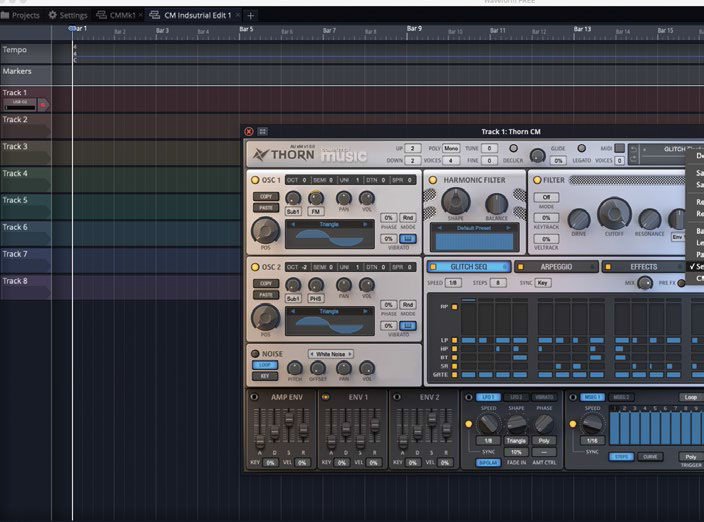The width and height of the screenshot is (704, 522).
Task: Toggle Harmonic Filter power LED
Action: [x=433, y=180]
